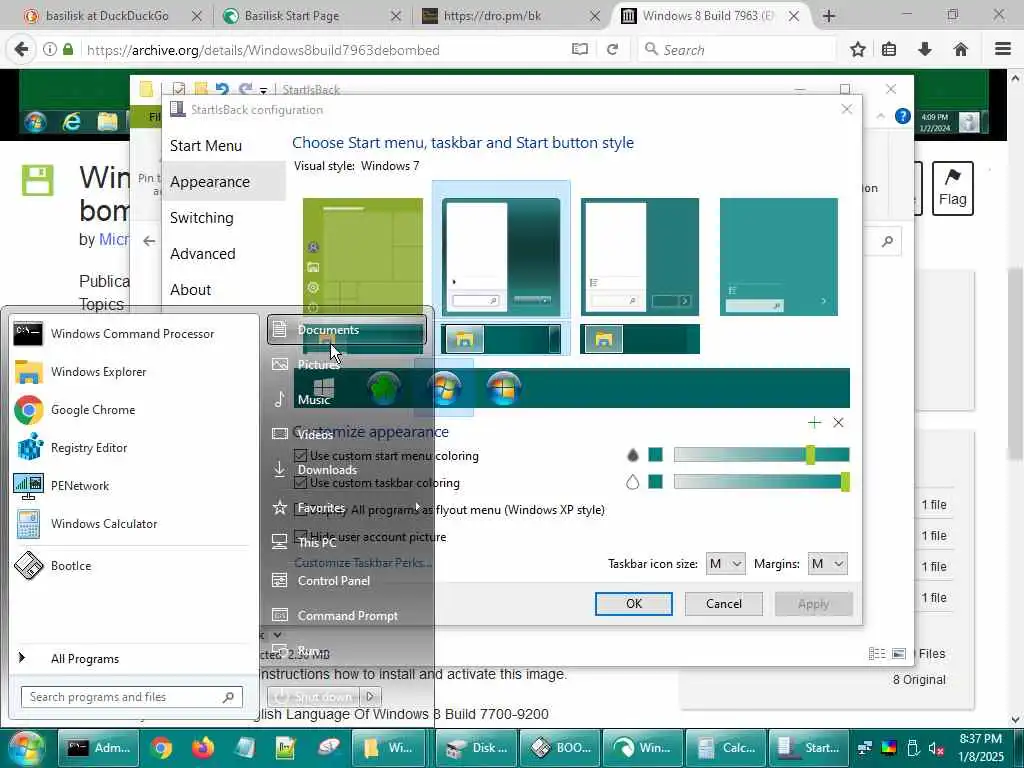Viewport: 1024px width, 768px height.
Task: Open Command Prompt in start menu right pane
Action: (x=347, y=615)
